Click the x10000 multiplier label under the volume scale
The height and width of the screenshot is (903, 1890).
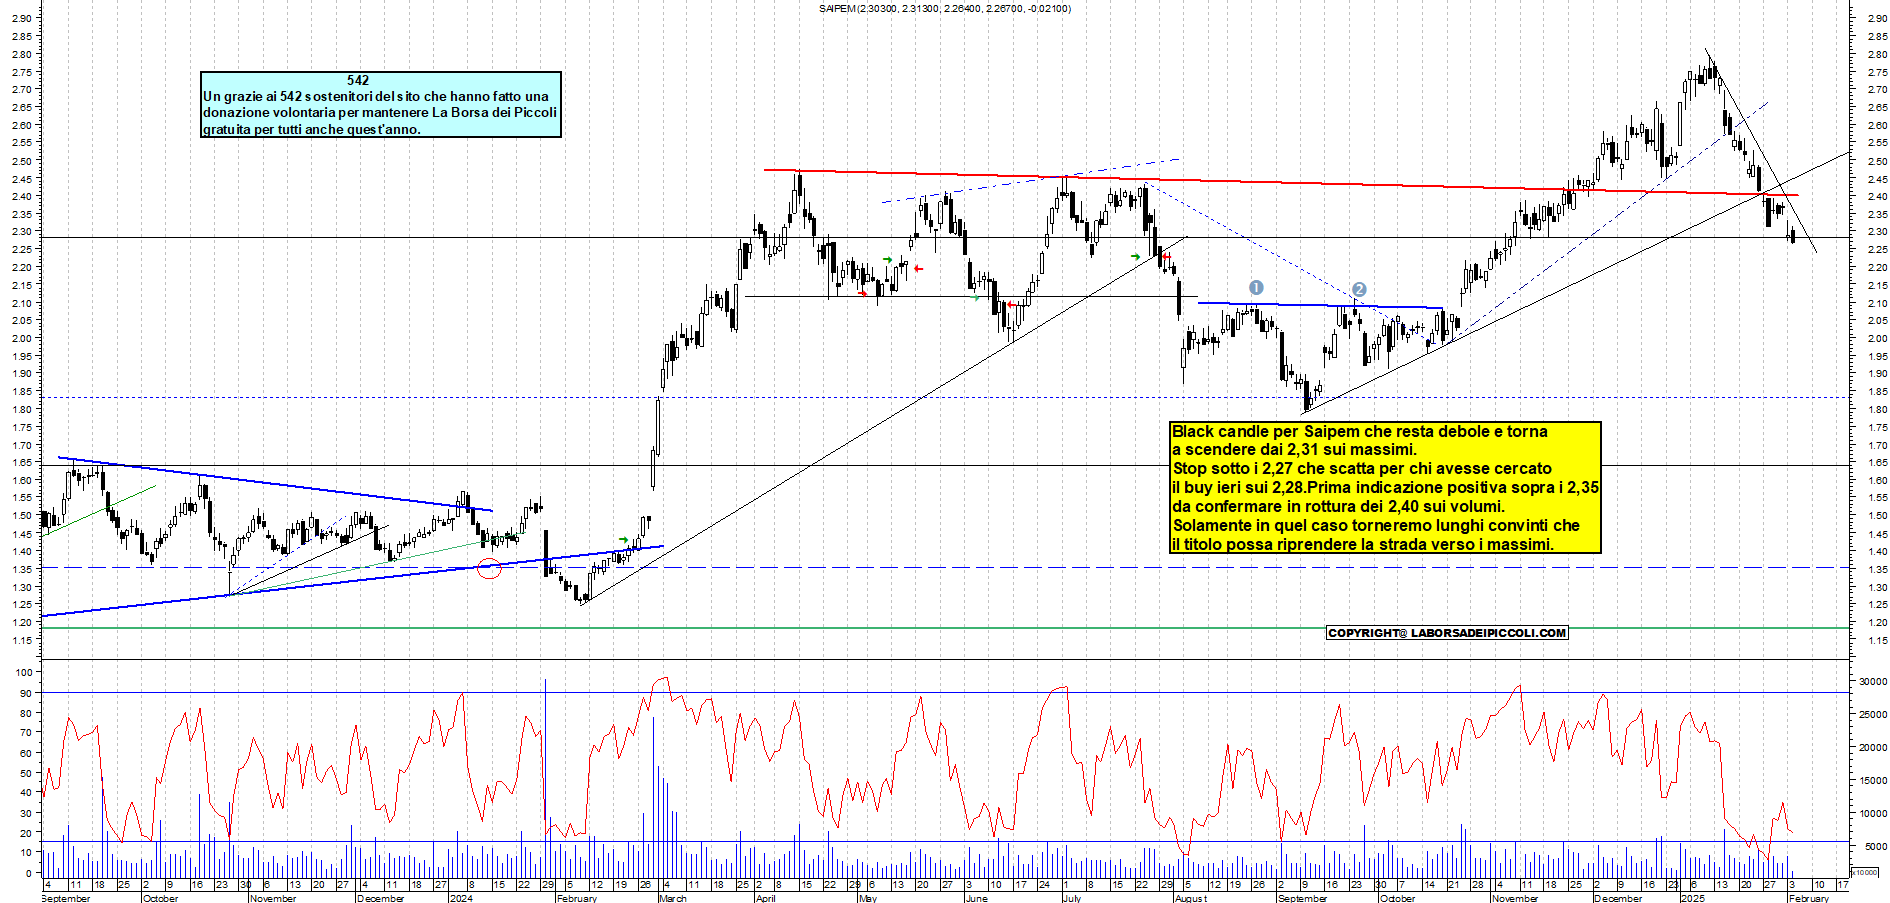point(1866,873)
